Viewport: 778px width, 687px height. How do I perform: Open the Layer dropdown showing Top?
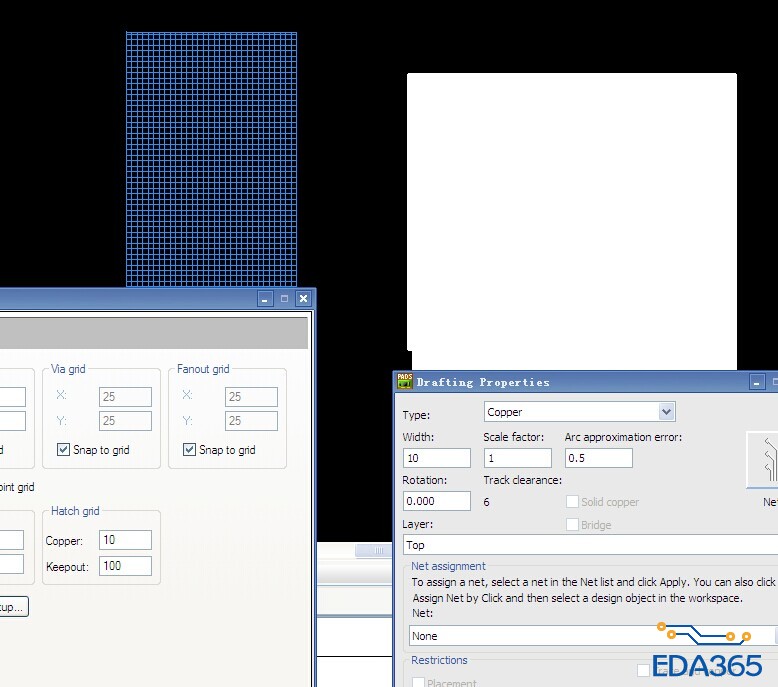590,545
